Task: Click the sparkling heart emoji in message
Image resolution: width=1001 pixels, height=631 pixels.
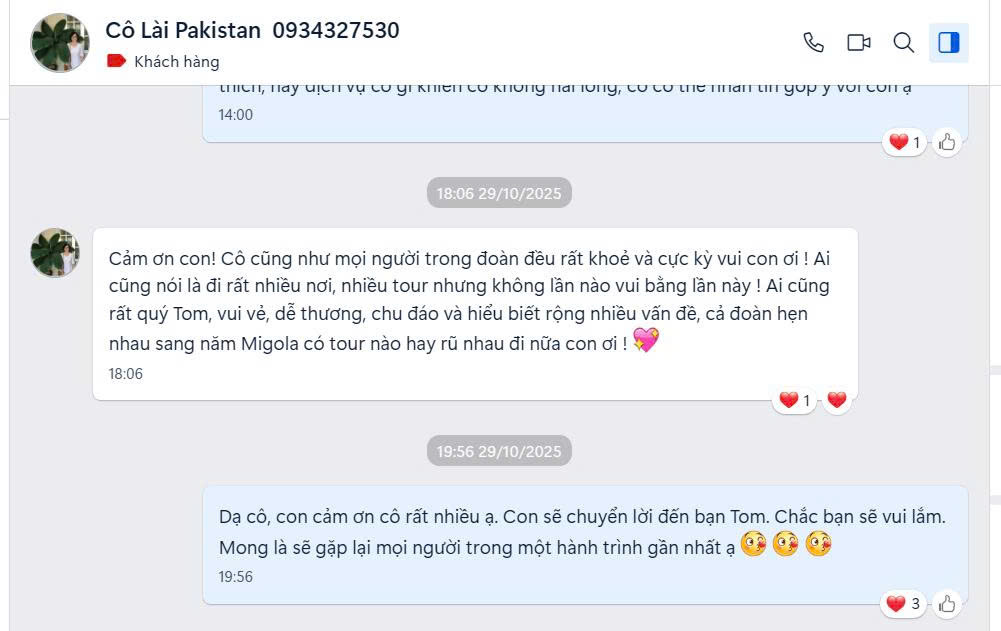Action: 645,340
